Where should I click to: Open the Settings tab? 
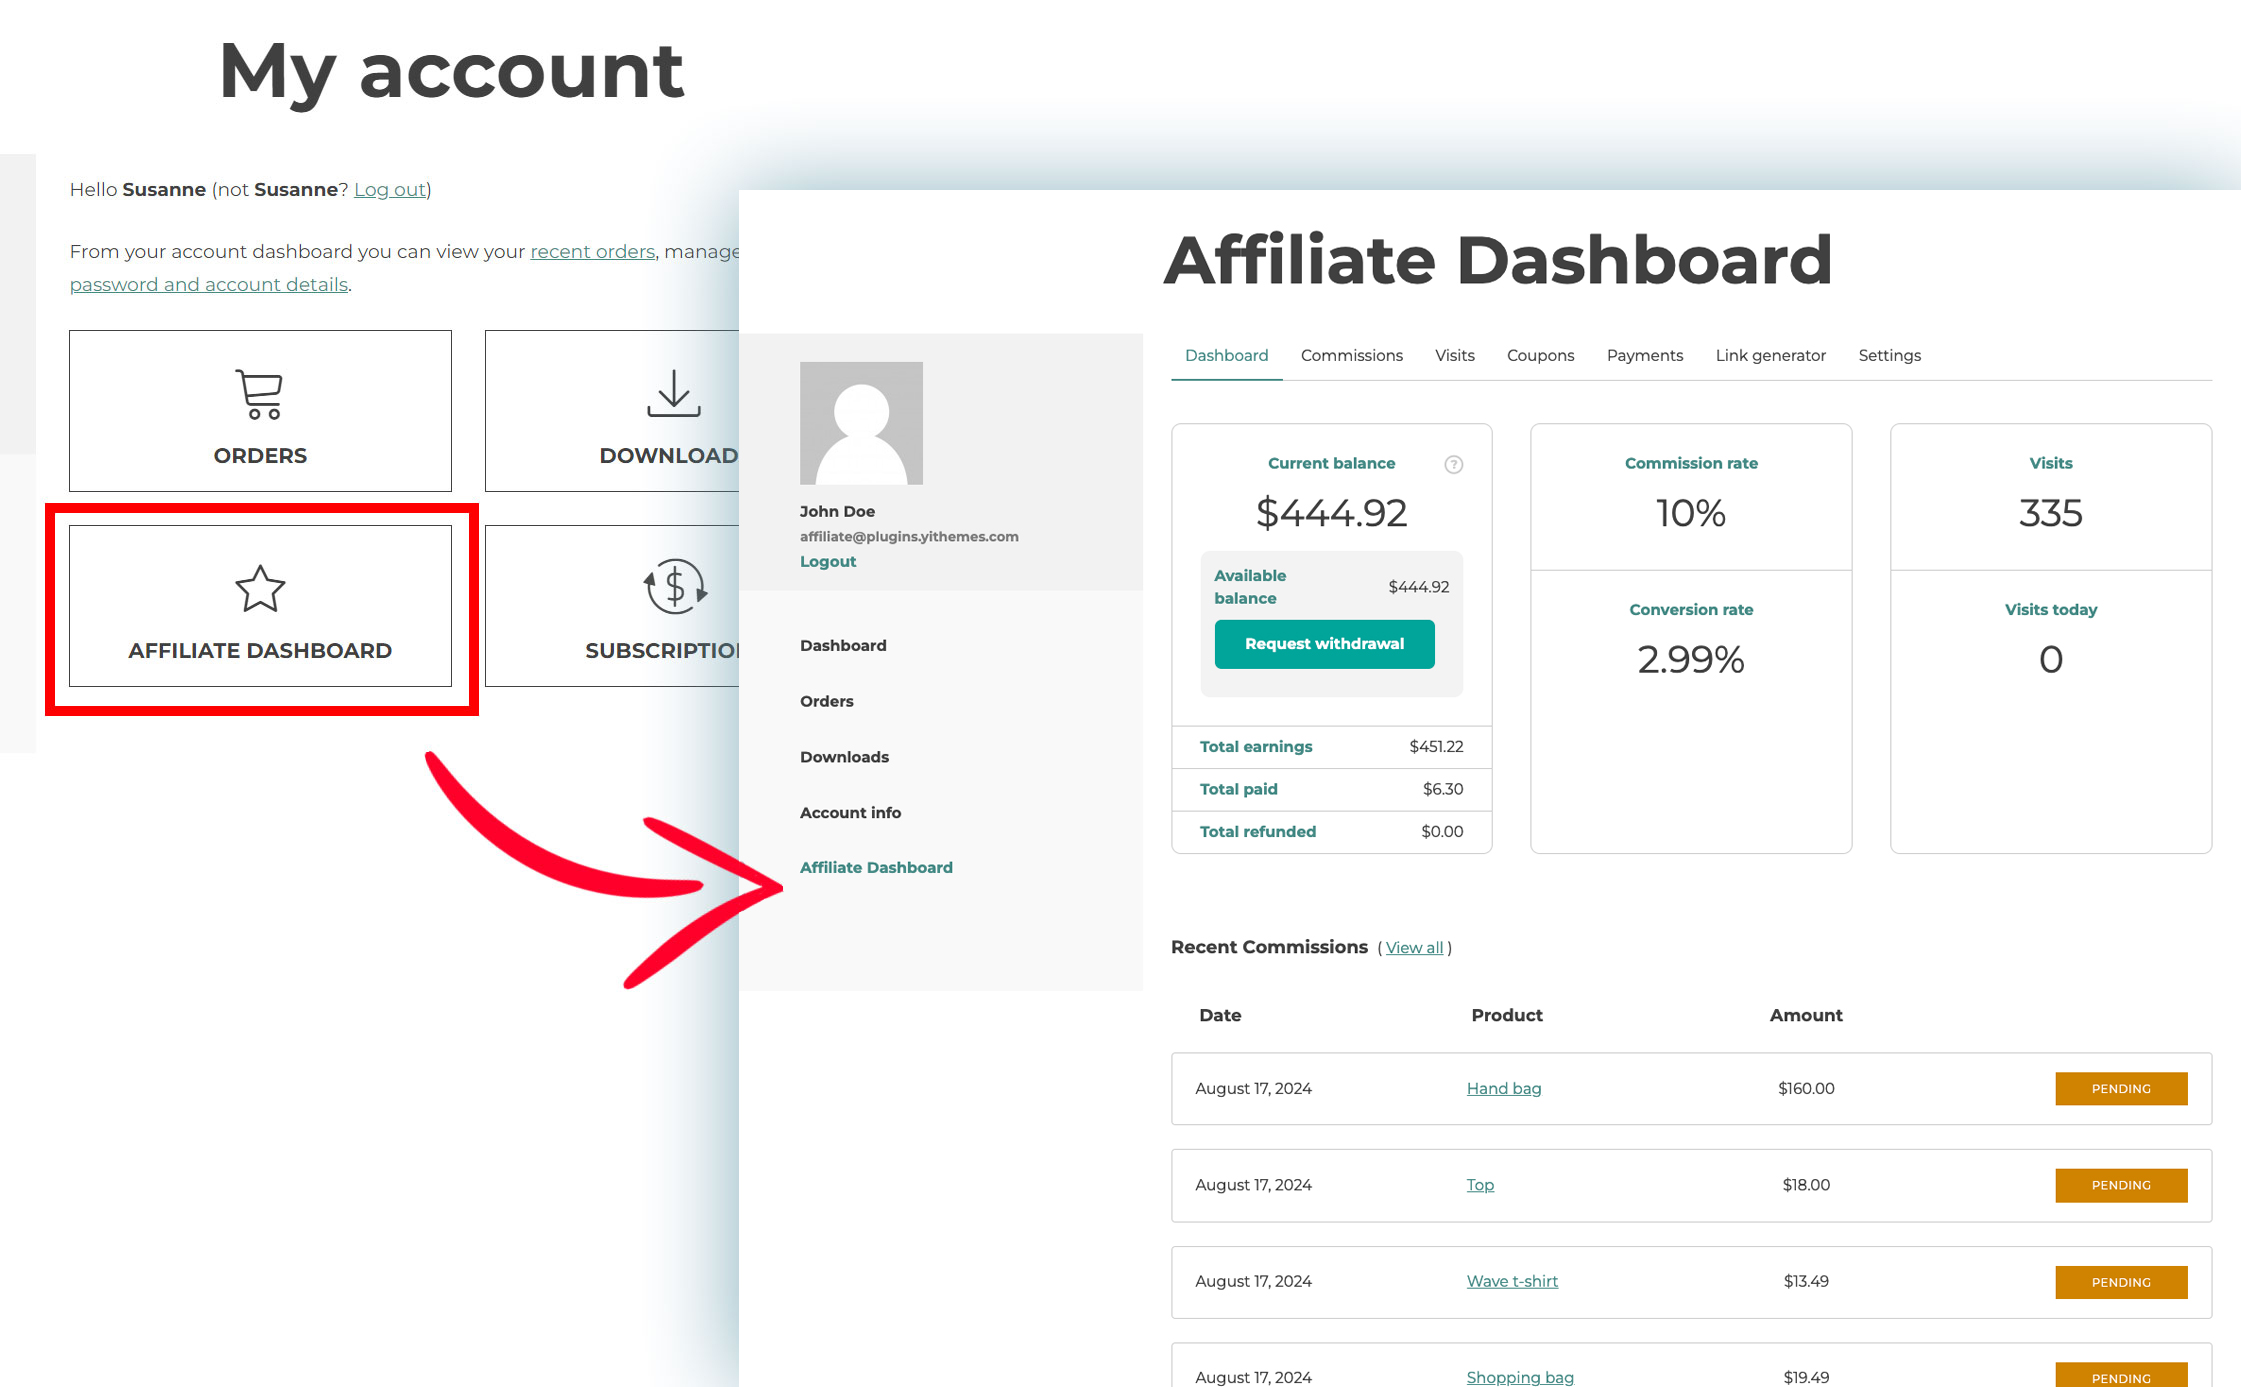click(x=1889, y=355)
